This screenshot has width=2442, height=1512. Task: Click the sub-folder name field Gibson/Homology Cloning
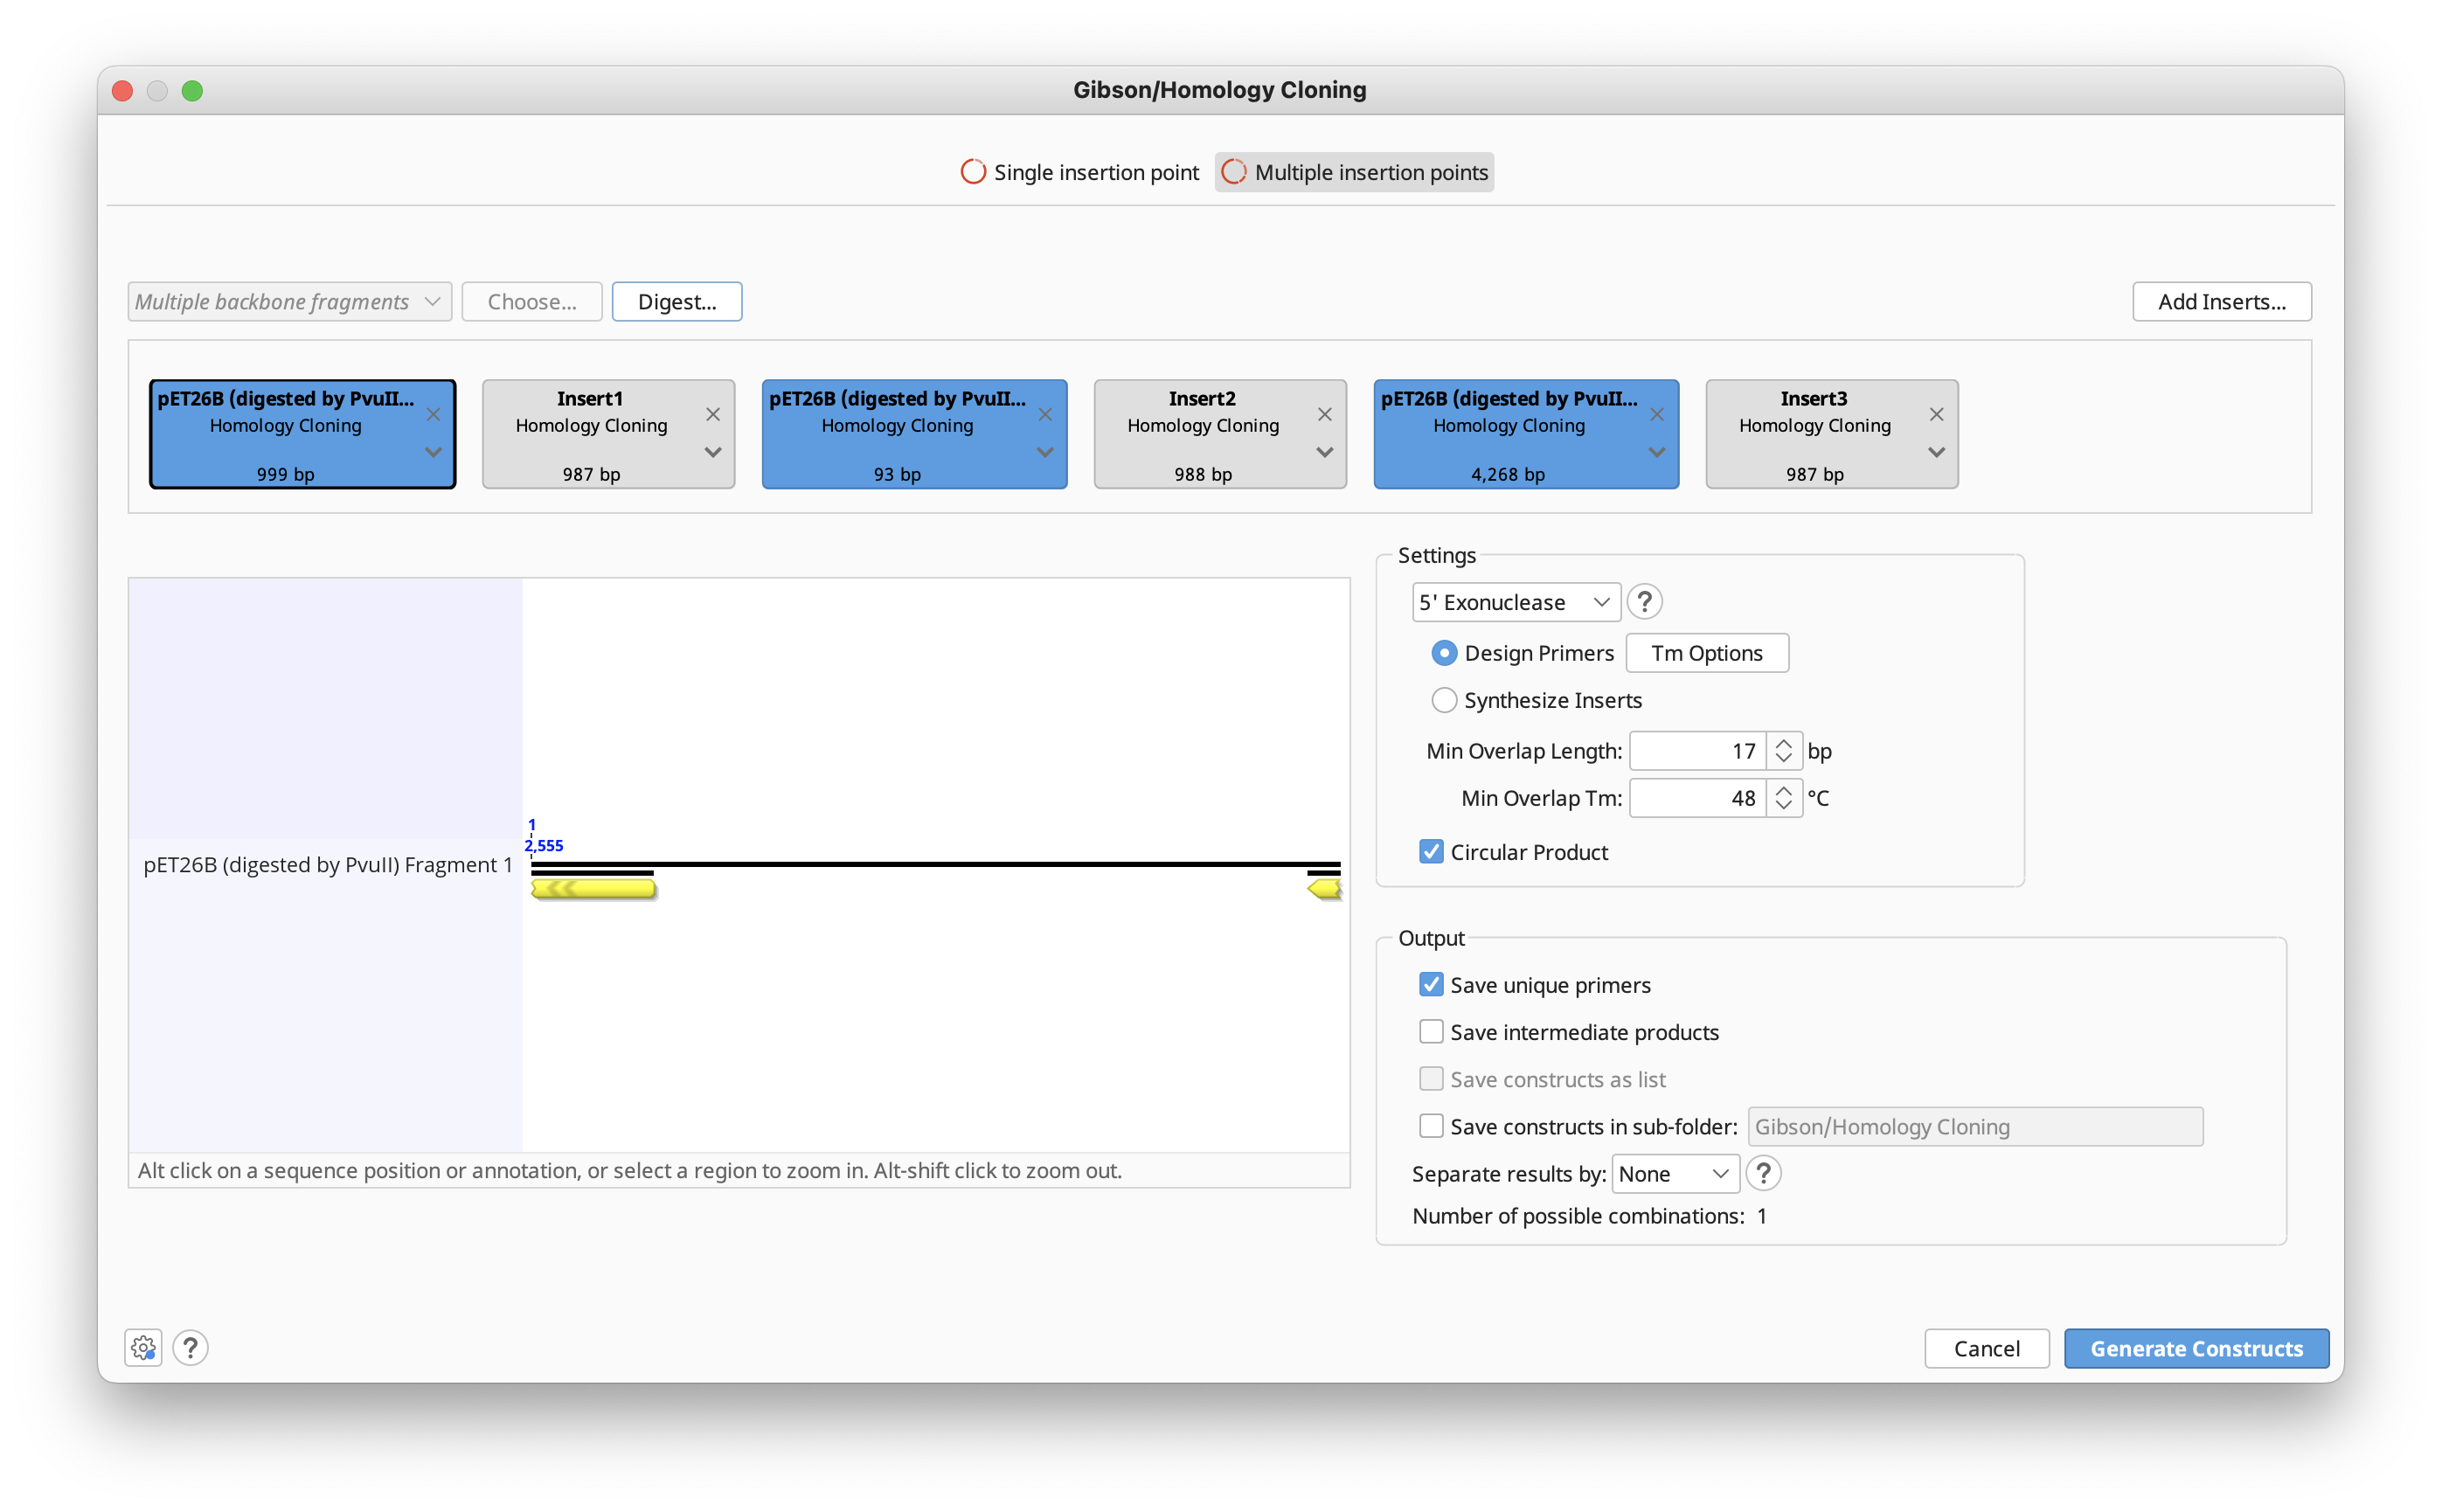1975,1126
